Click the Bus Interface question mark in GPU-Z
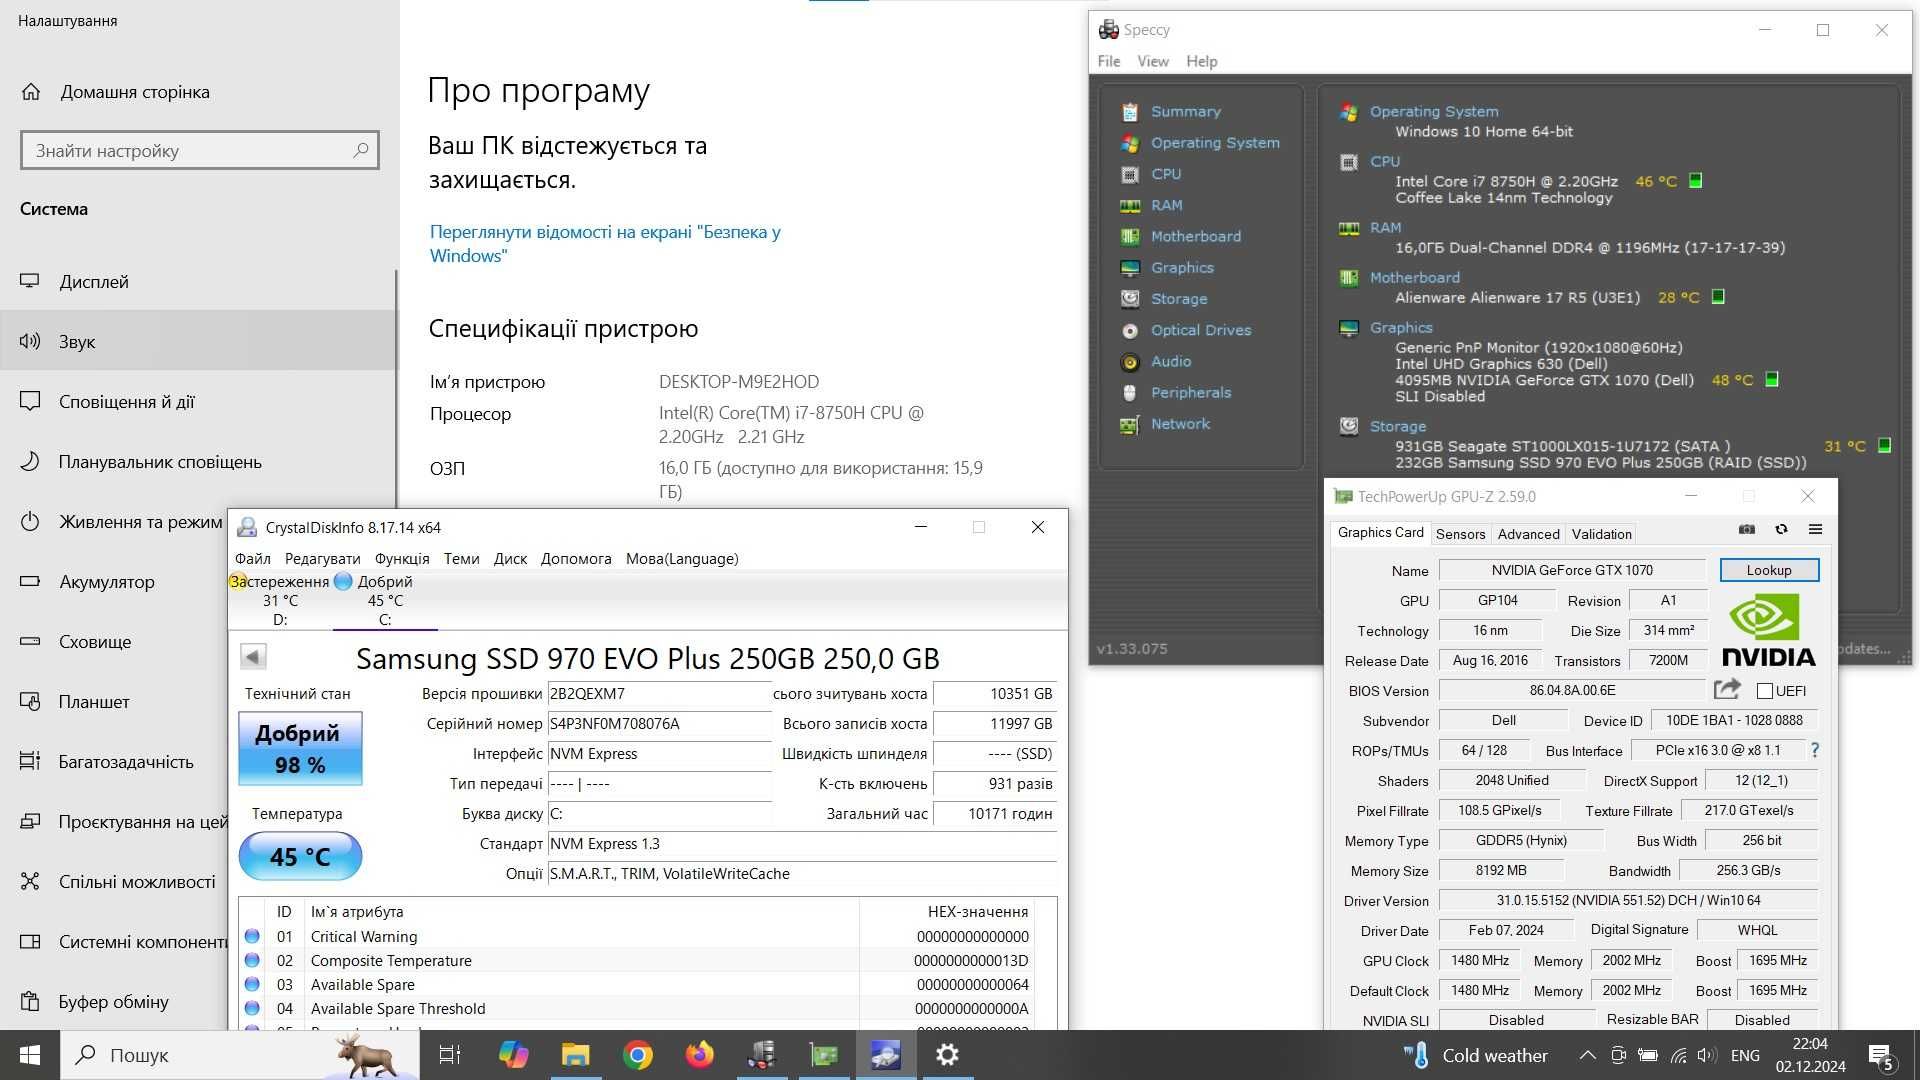Screen dimensions: 1920x1080 (x=1814, y=750)
